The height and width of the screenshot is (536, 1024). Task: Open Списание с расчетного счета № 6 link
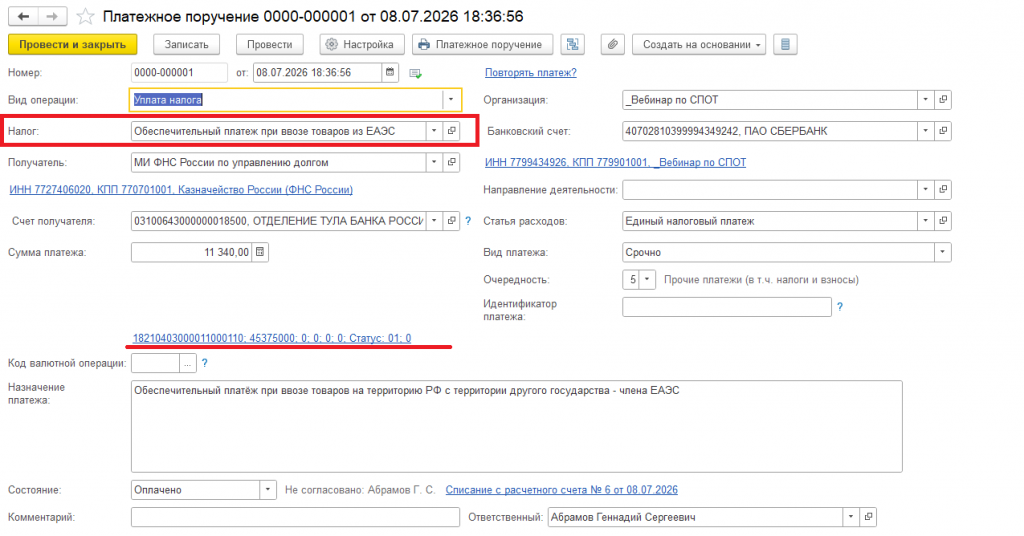tap(562, 490)
